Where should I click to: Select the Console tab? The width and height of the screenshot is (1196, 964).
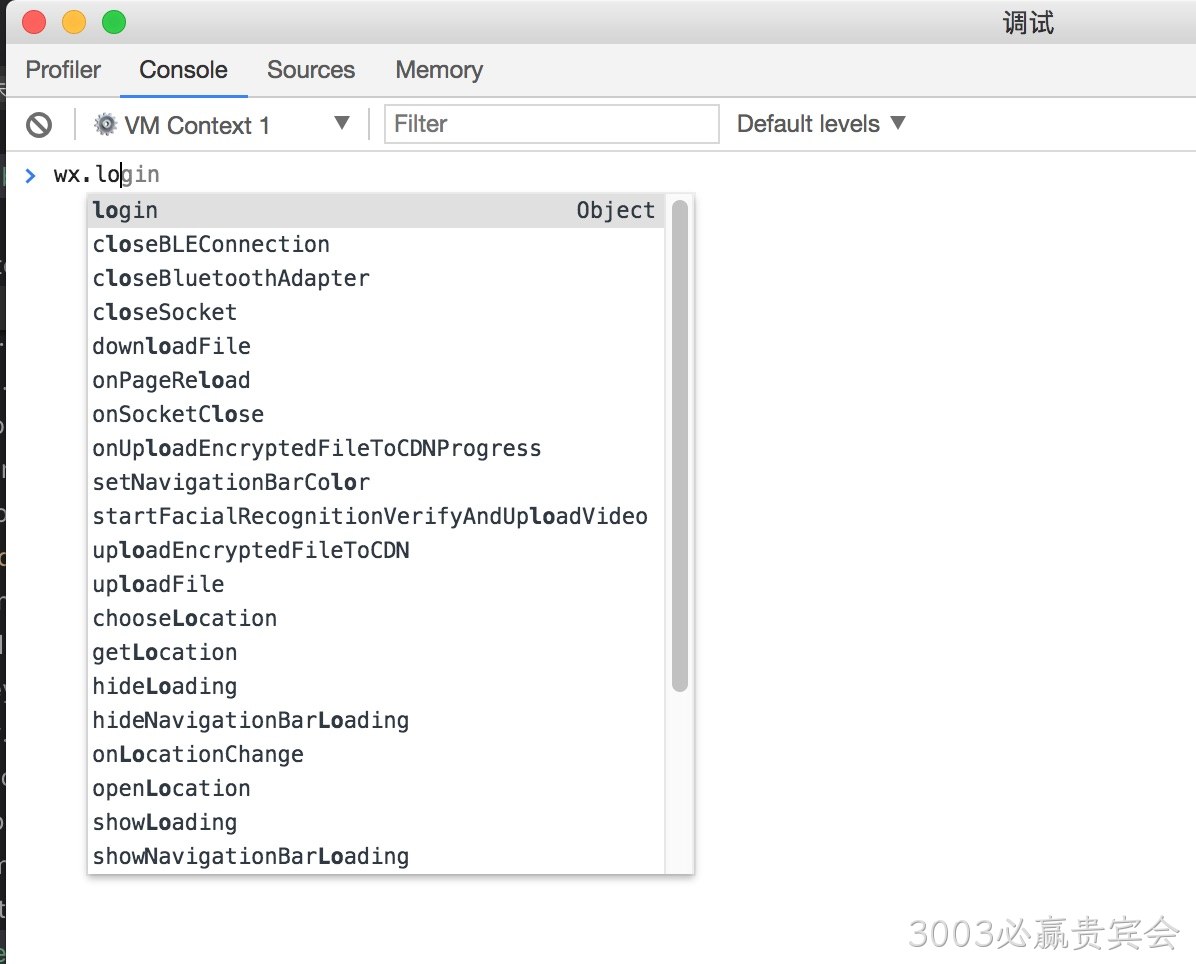(x=183, y=69)
